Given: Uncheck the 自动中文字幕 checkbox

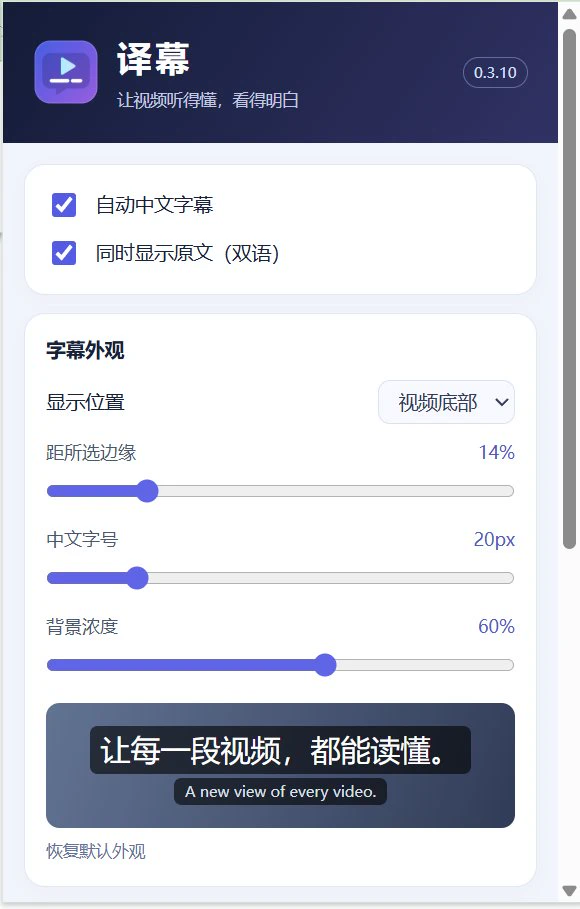Looking at the screenshot, I should [x=64, y=205].
